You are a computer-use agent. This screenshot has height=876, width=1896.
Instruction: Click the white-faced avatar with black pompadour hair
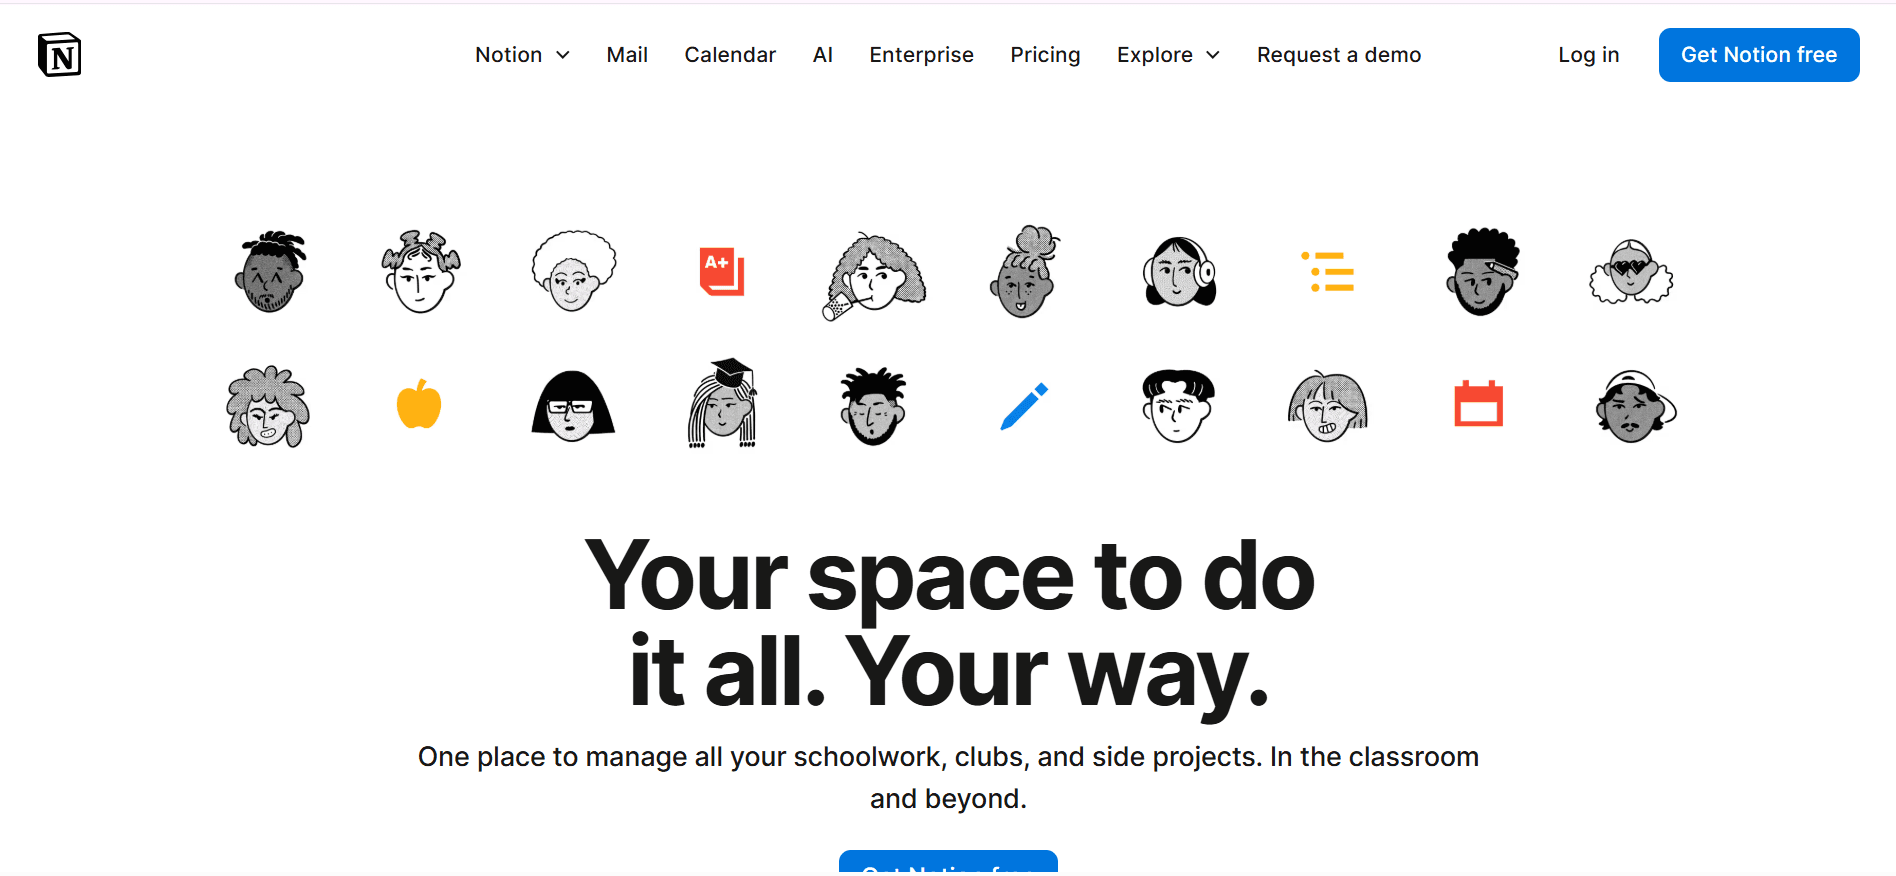click(1178, 405)
